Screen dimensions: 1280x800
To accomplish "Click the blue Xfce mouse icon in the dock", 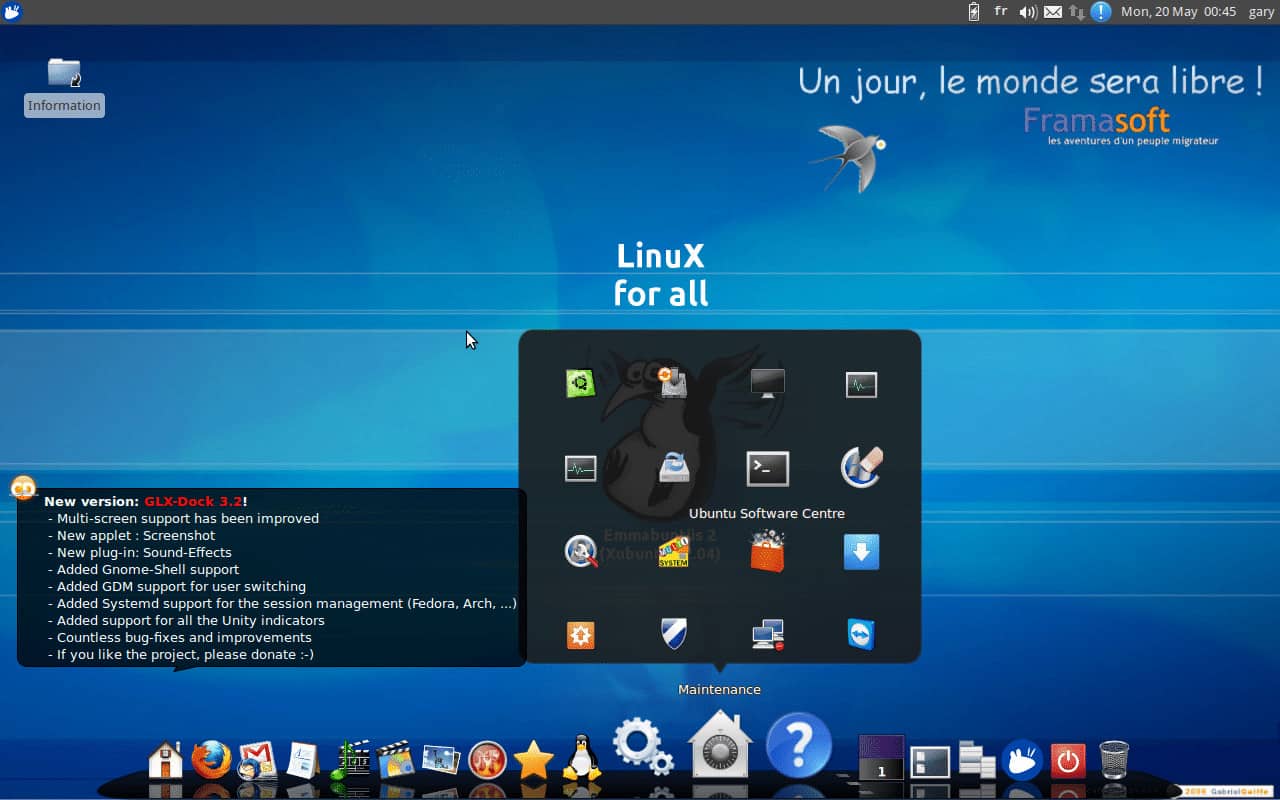I will [x=1022, y=760].
